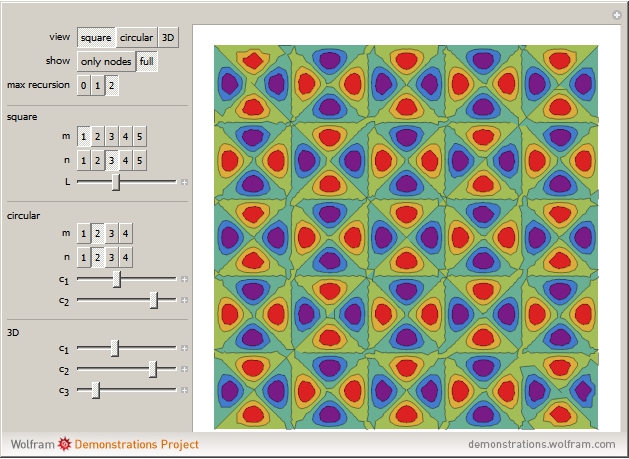Open the panel options plus icon
629x459 pixels.
[x=617, y=15]
